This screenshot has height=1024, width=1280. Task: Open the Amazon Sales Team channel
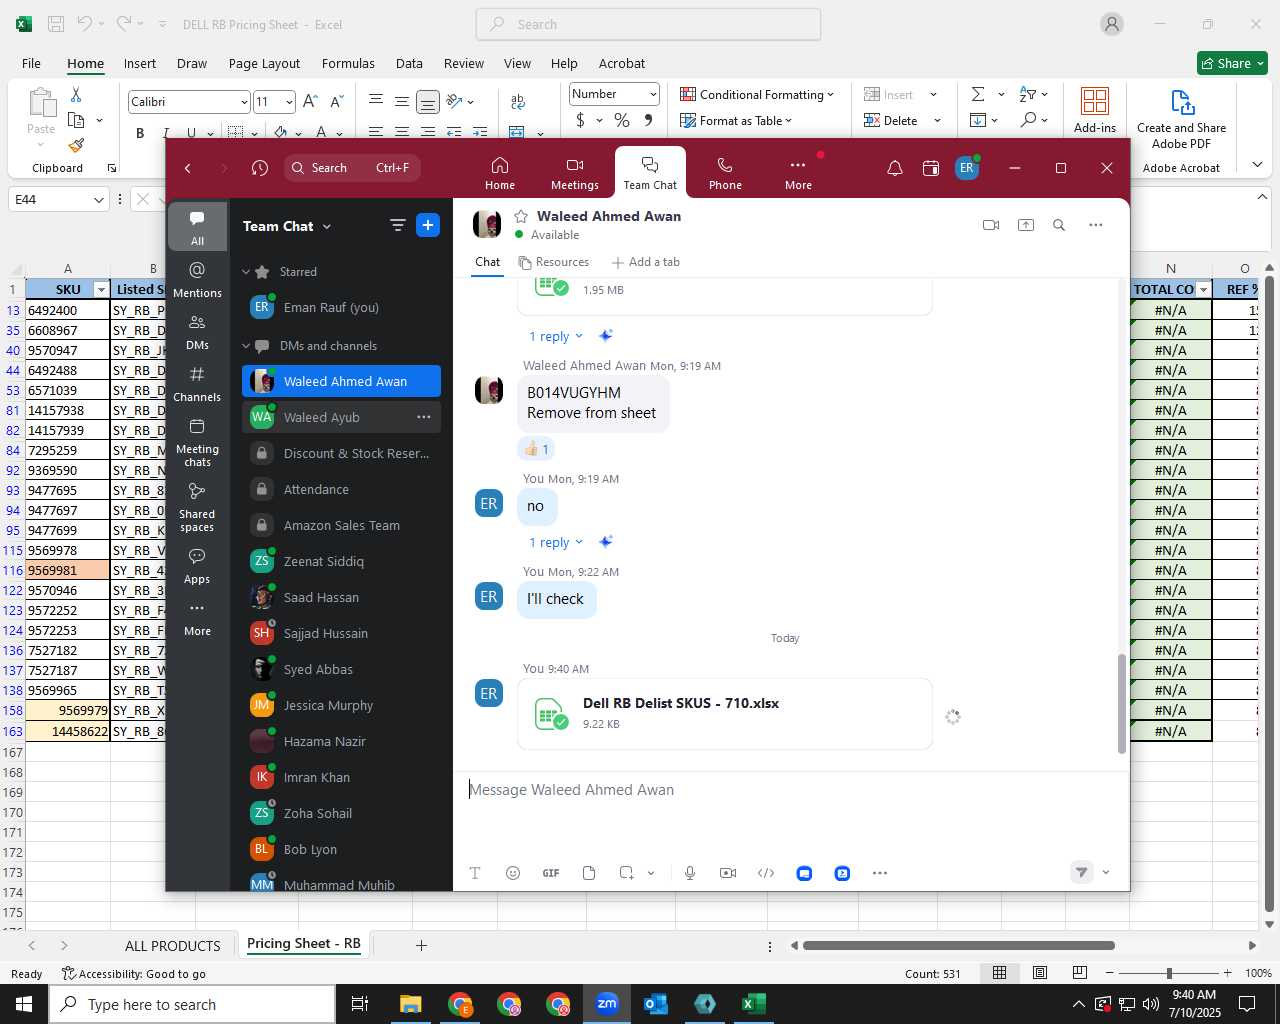341,525
